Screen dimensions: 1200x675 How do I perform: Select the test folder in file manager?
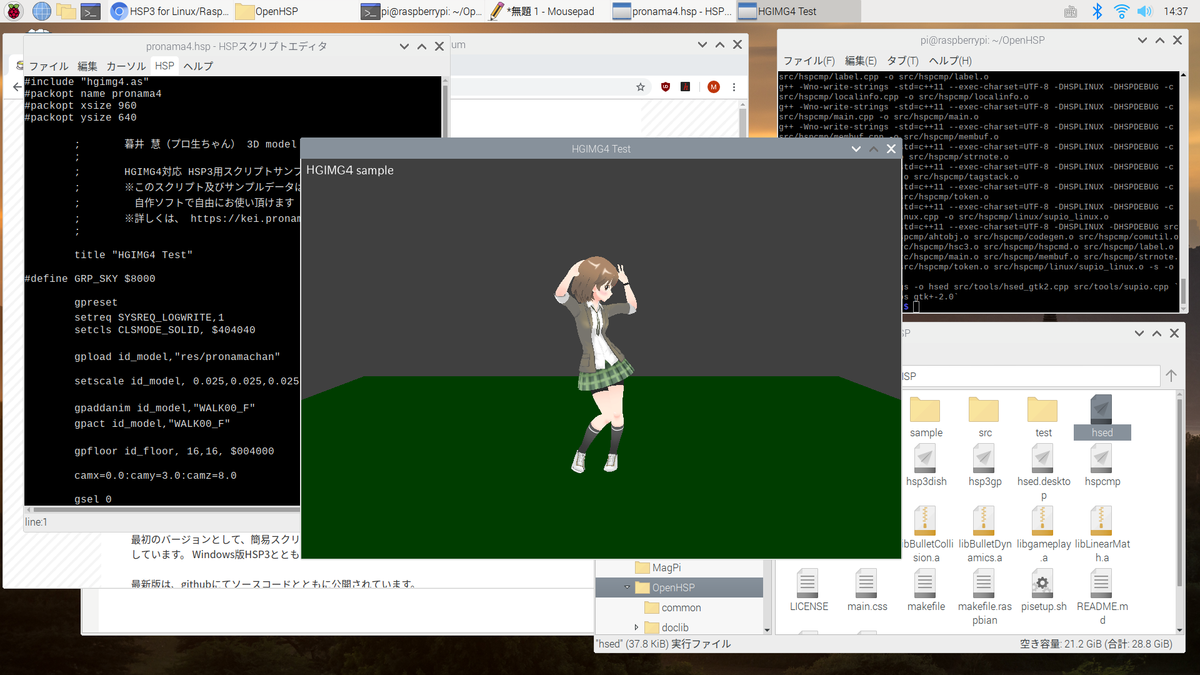point(1043,418)
